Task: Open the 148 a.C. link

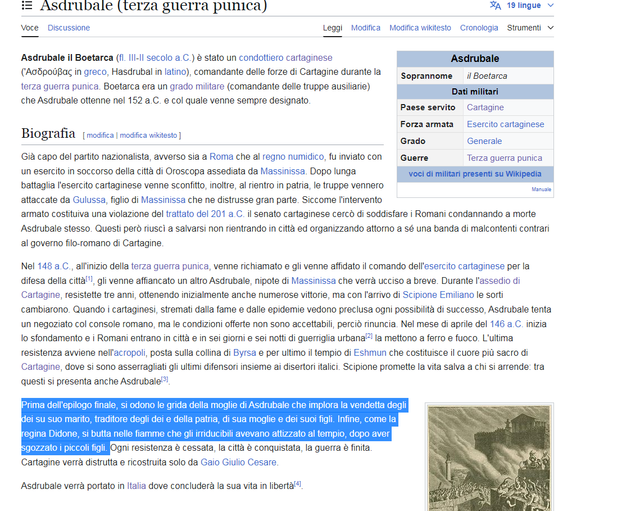Action: tap(54, 266)
